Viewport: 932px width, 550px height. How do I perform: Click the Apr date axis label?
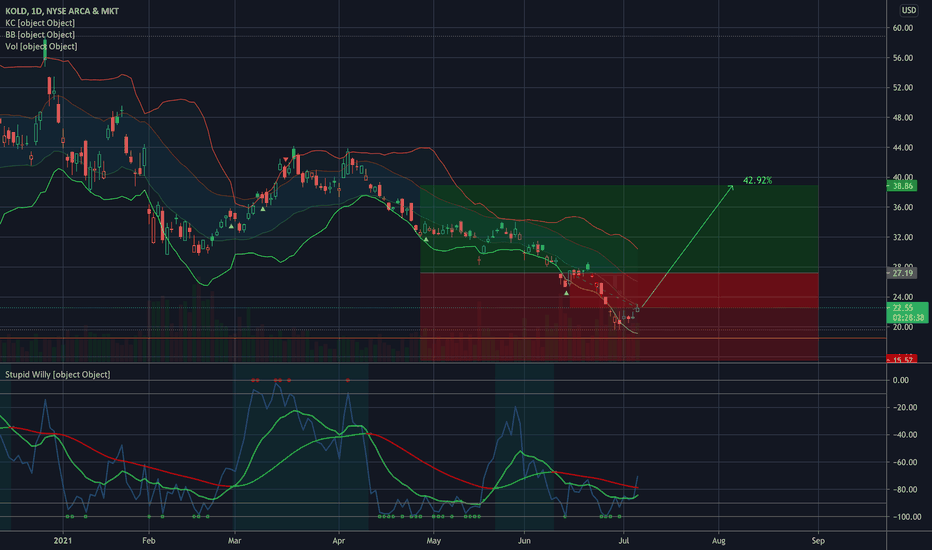[x=339, y=540]
